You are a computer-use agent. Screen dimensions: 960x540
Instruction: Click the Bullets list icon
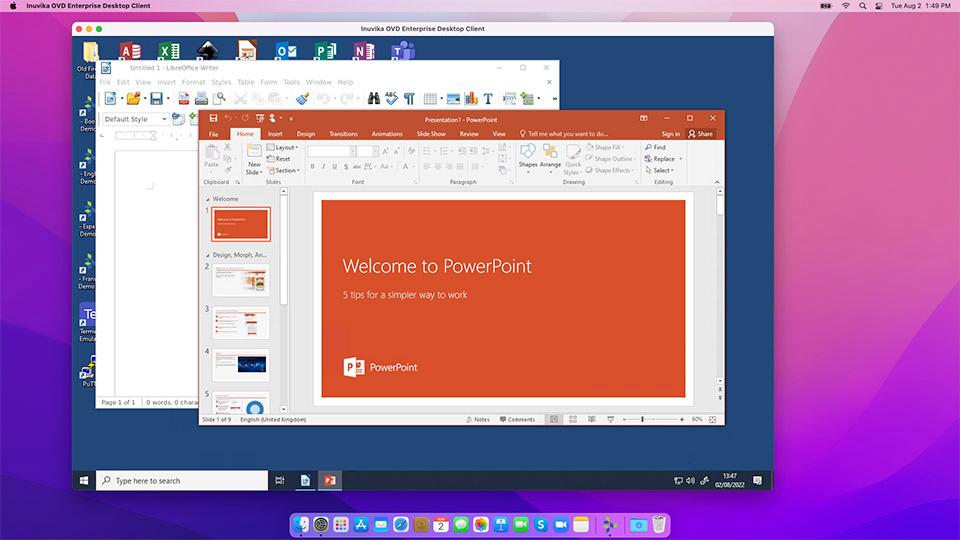coord(427,151)
